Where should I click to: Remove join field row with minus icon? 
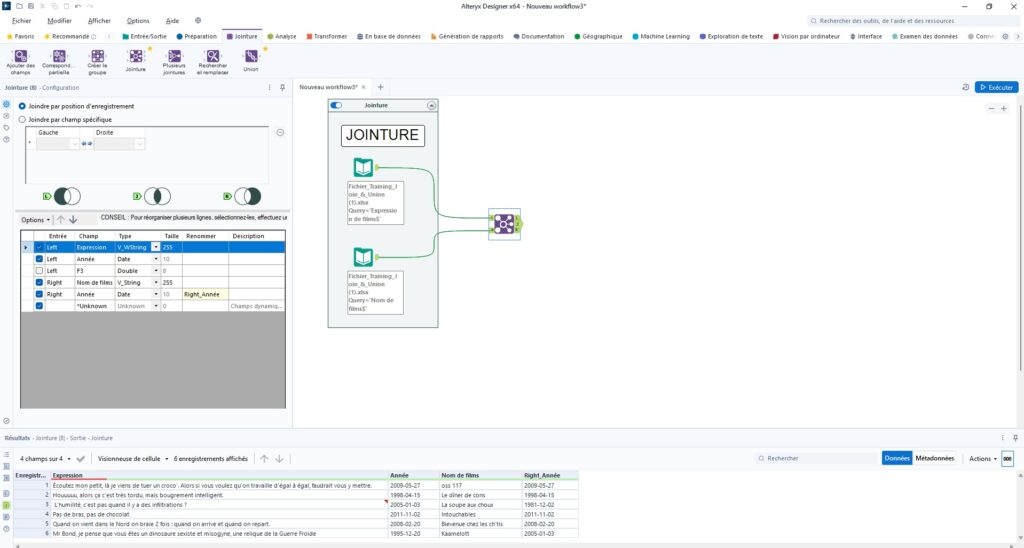click(280, 133)
